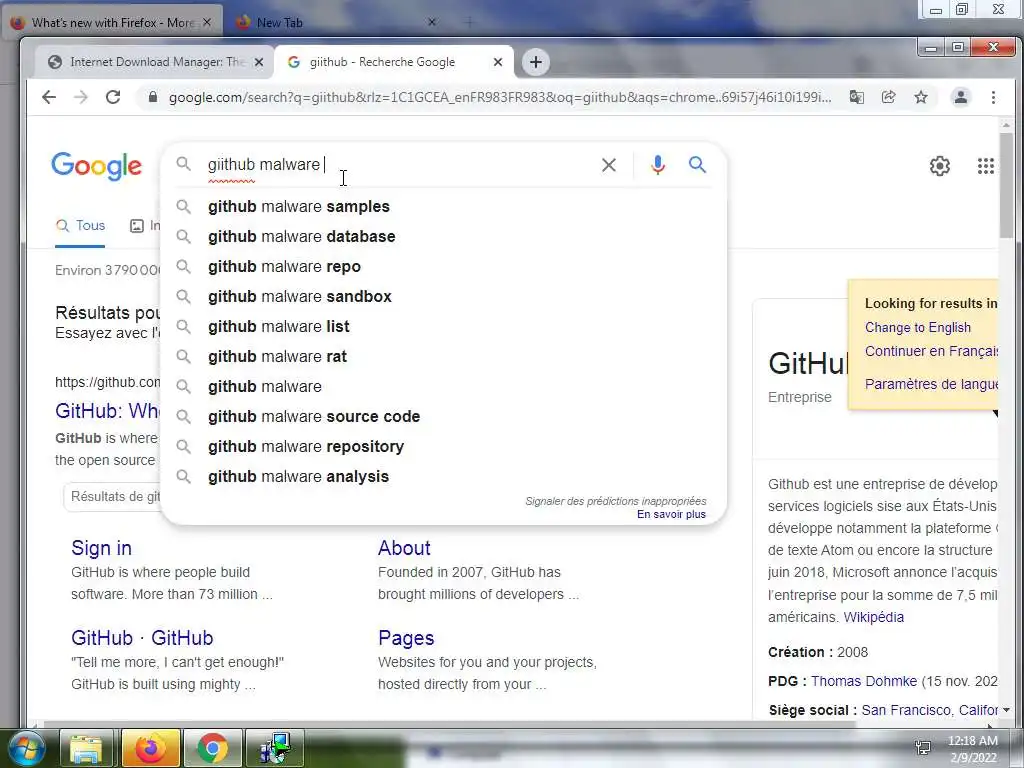Click the 'Création : 2008' text

[818, 652]
